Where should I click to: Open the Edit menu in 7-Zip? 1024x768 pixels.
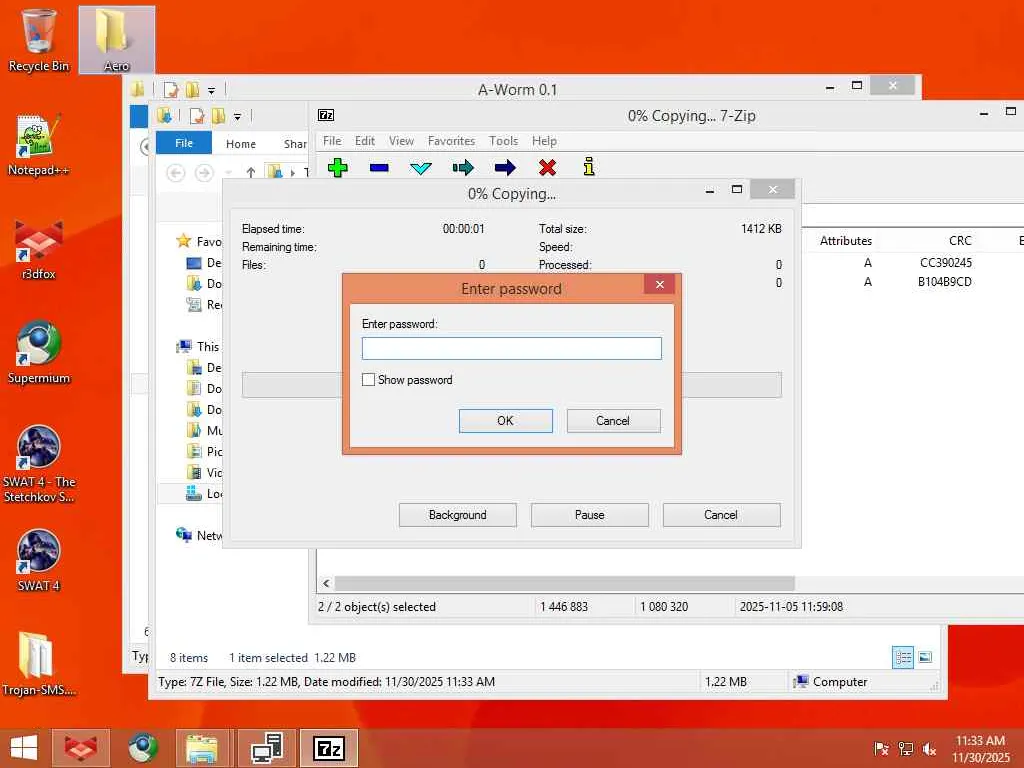(x=364, y=141)
